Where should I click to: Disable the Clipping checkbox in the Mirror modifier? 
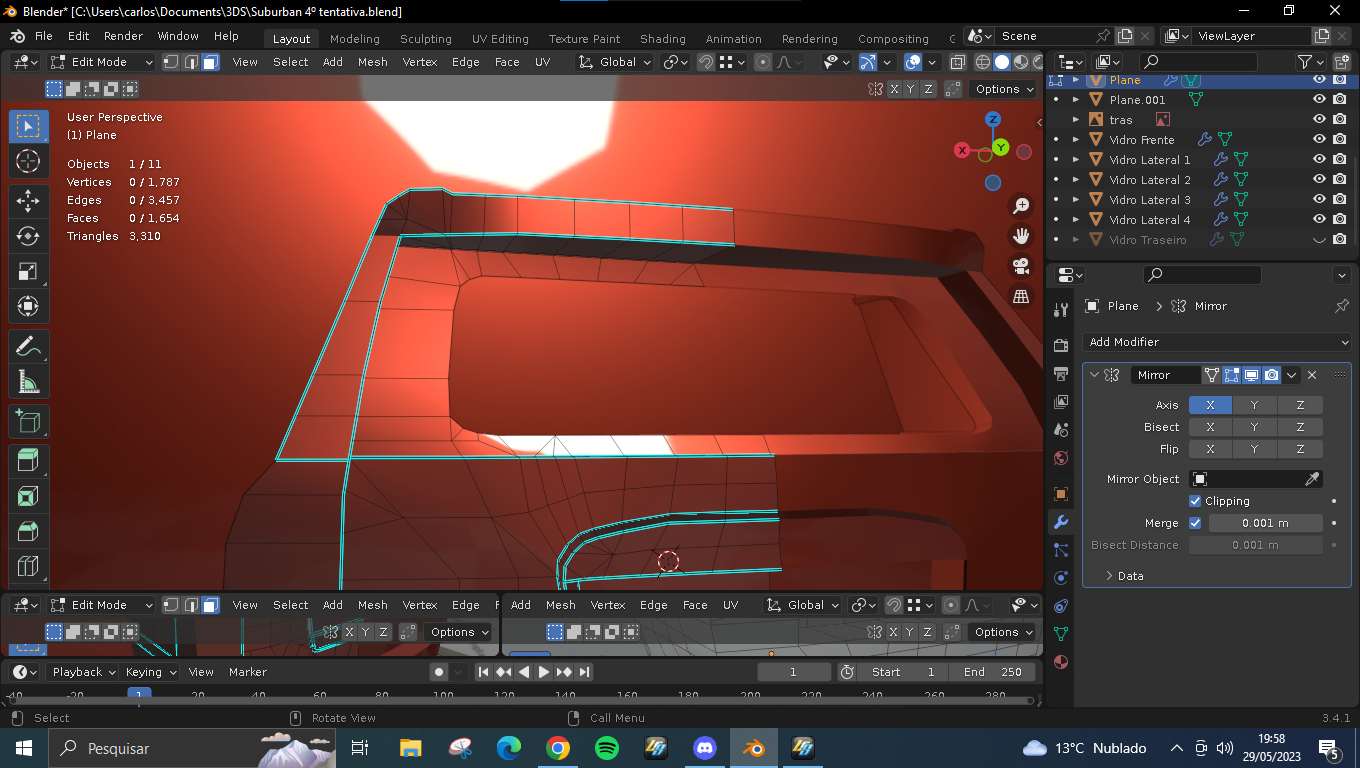click(x=1195, y=501)
